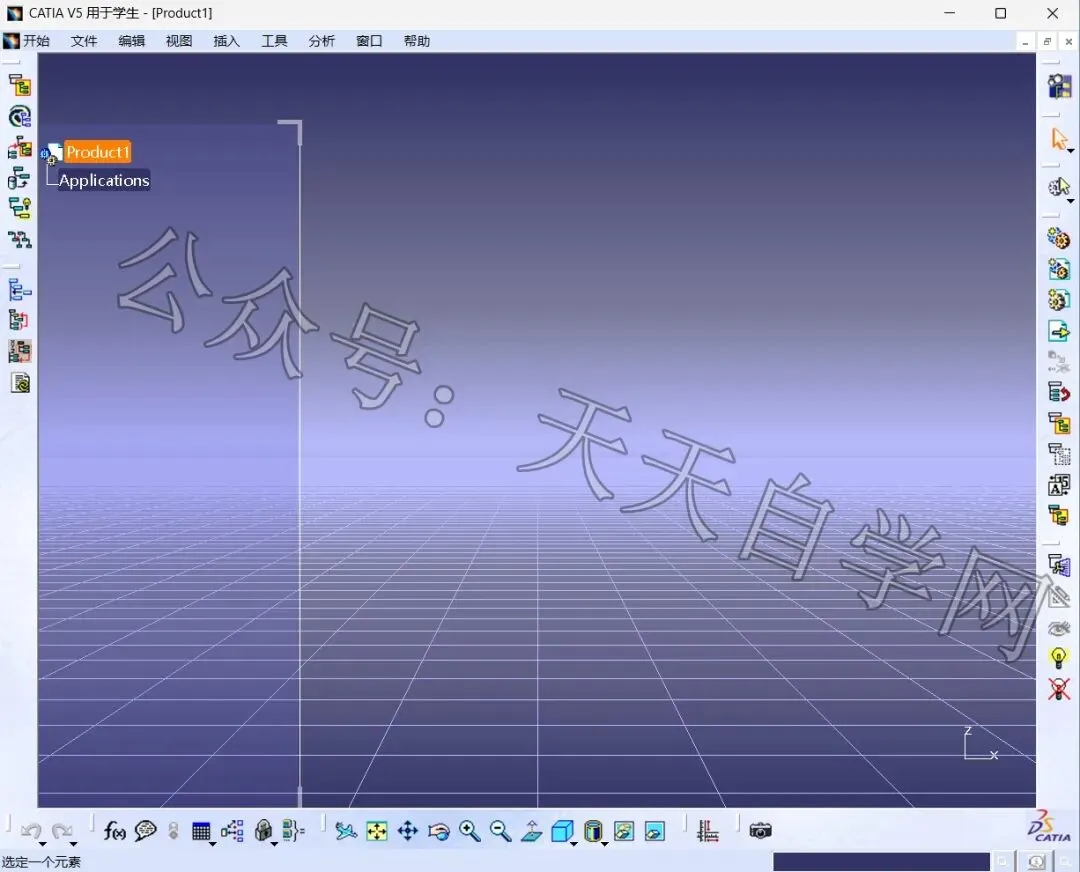This screenshot has width=1080, height=872.
Task: Click the dotted-tree icon in right toolbar
Action: pyautogui.click(x=1059, y=454)
